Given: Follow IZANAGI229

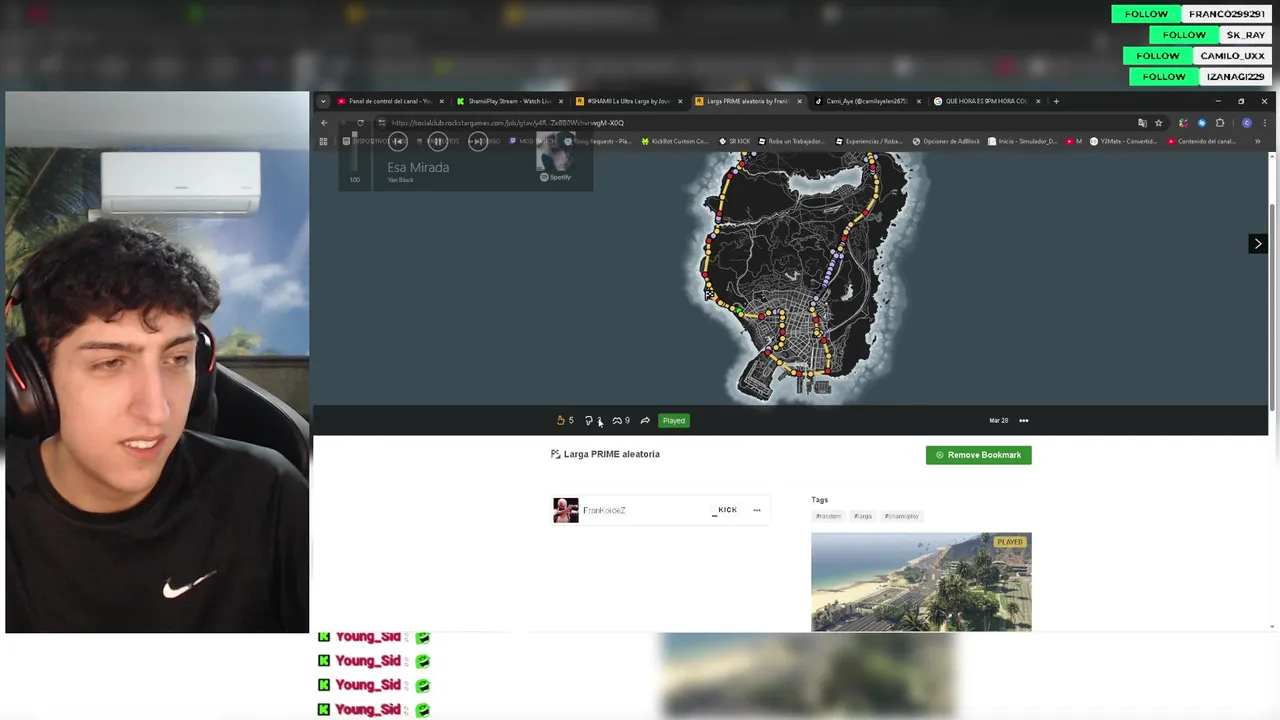Looking at the screenshot, I should pyautogui.click(x=1164, y=77).
